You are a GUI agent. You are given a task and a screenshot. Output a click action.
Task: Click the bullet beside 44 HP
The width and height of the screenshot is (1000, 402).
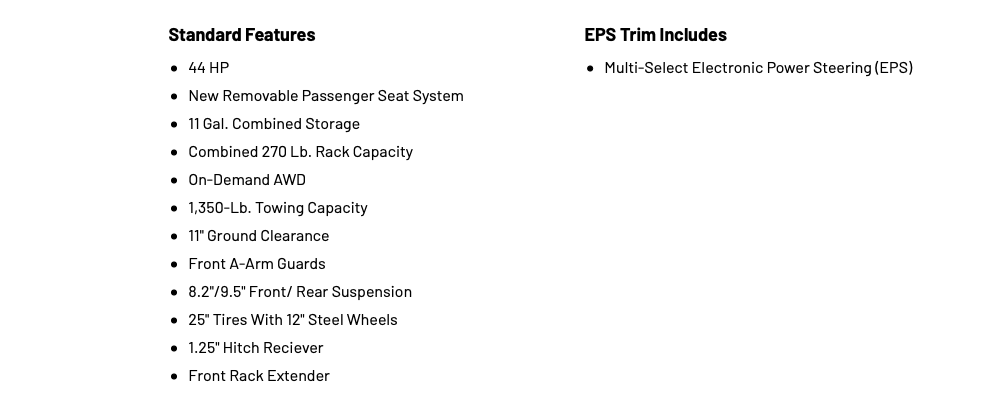[175, 68]
